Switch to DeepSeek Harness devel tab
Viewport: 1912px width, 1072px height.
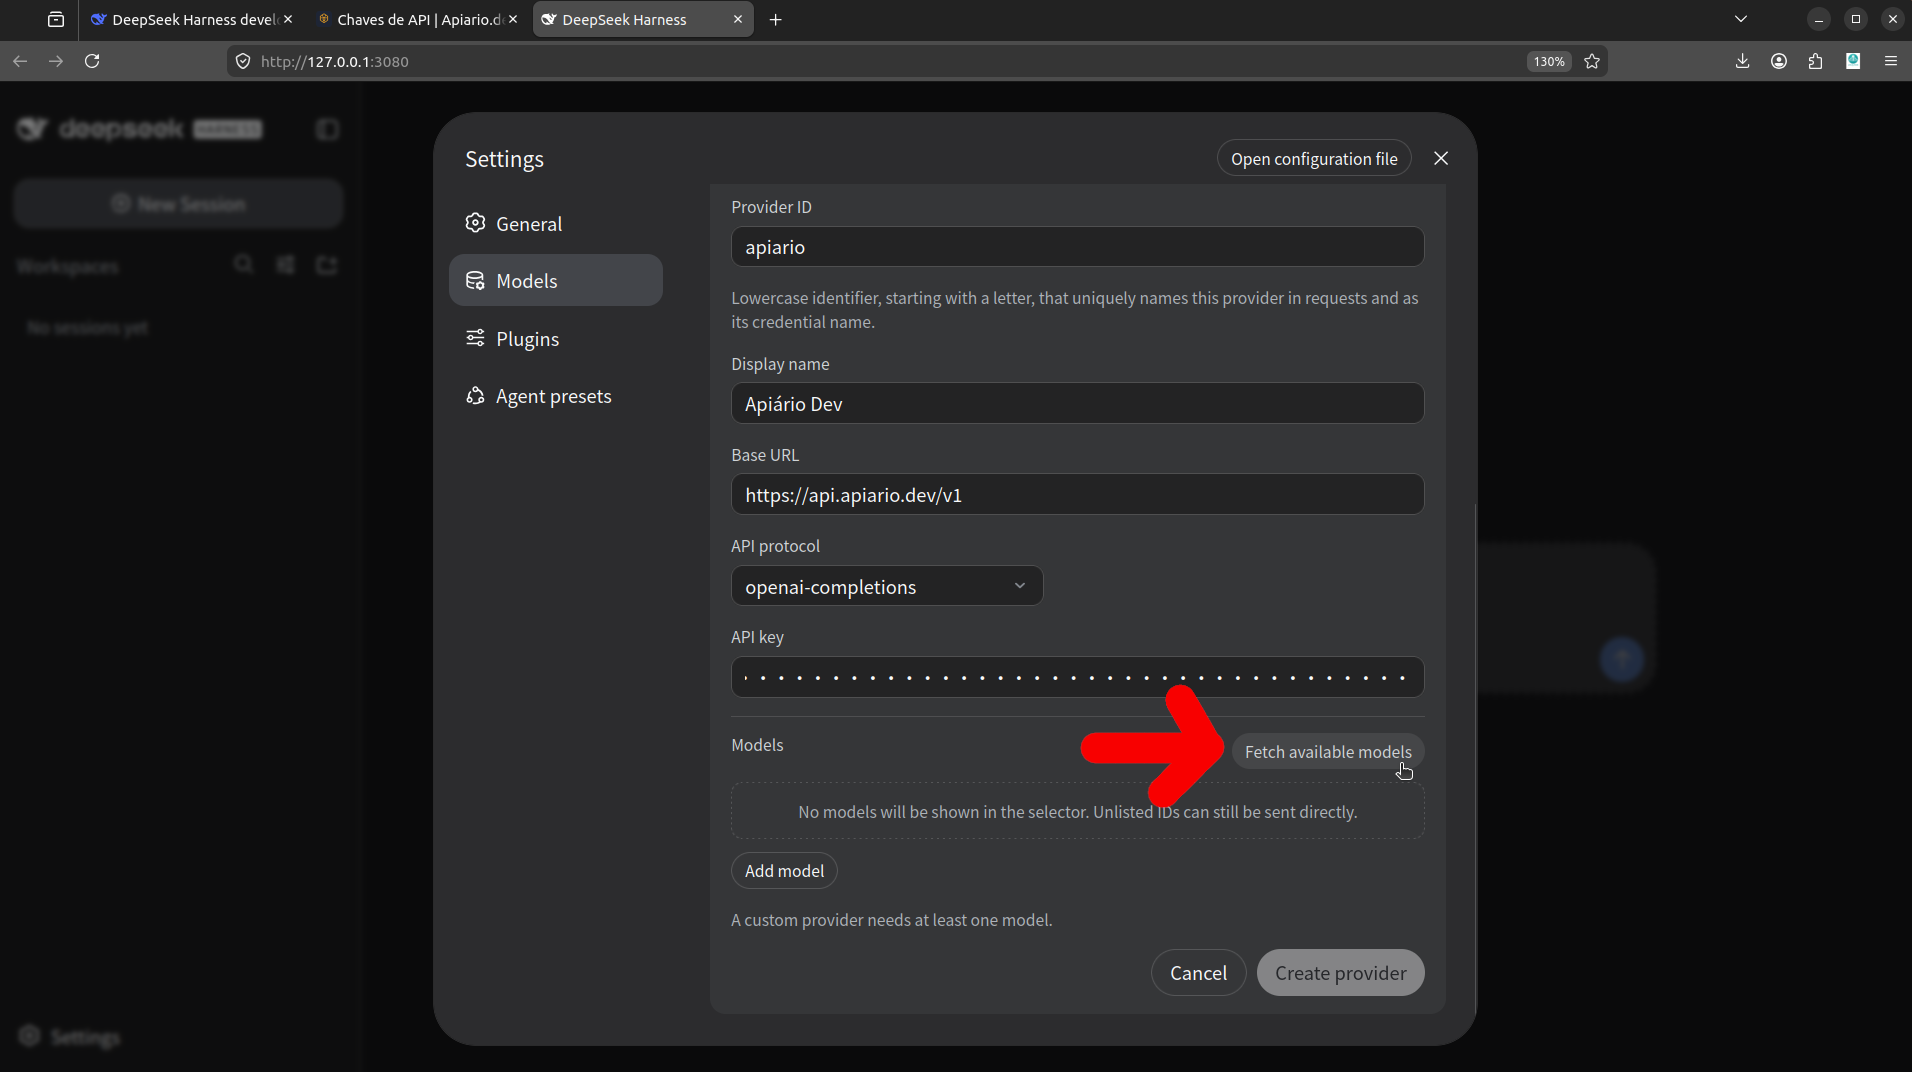(190, 19)
